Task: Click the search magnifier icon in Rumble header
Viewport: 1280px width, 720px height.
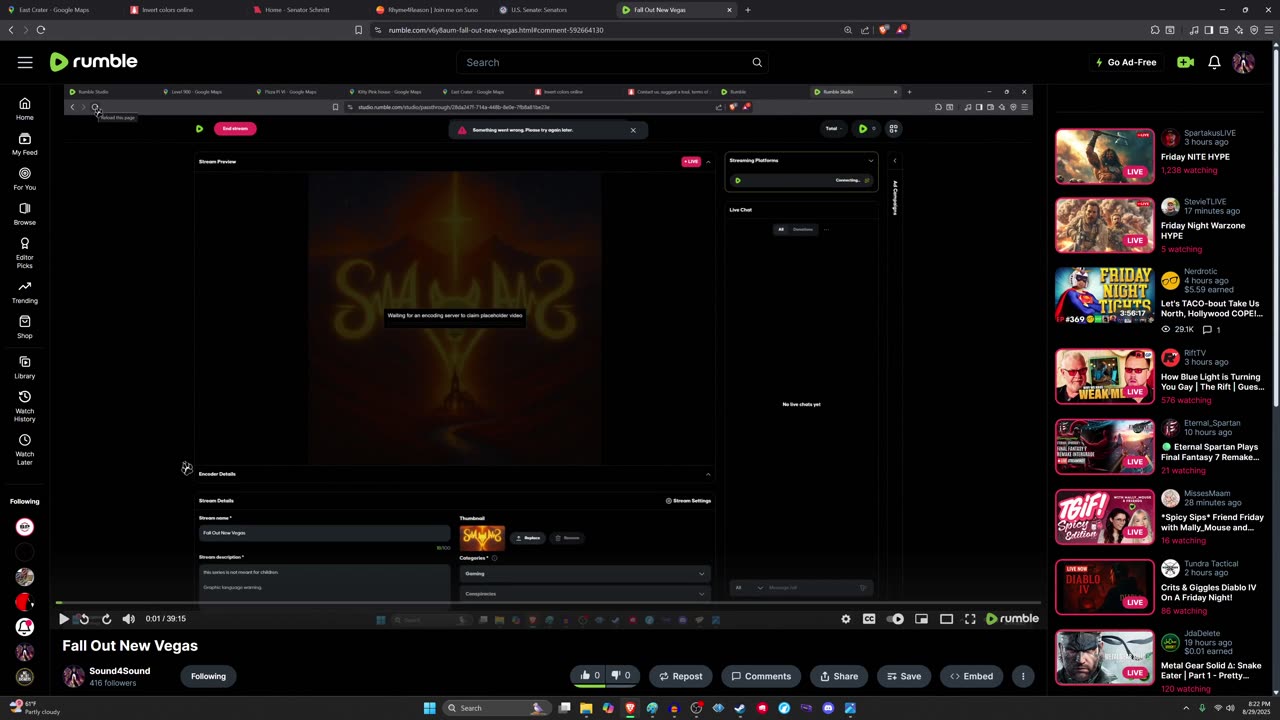Action: [757, 62]
